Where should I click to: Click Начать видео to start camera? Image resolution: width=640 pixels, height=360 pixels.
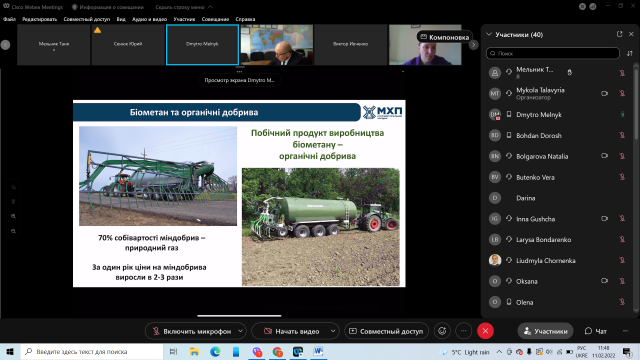point(291,331)
